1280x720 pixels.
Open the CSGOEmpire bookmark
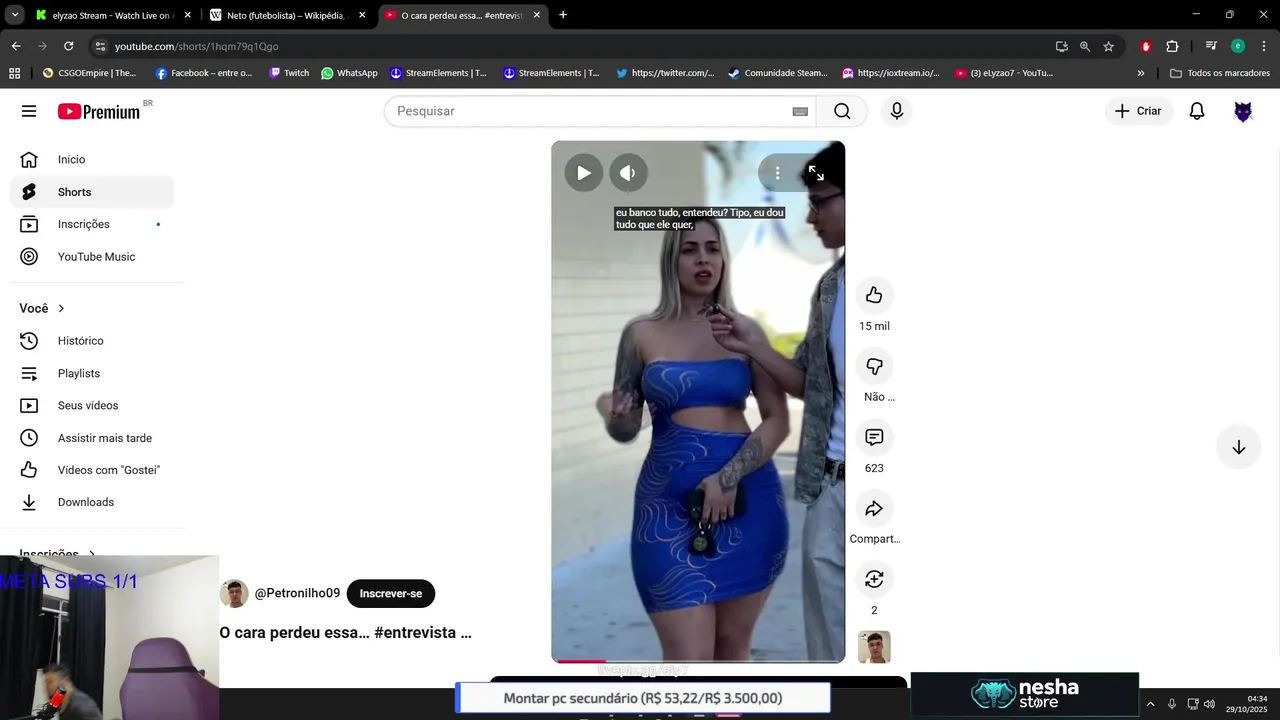click(x=89, y=73)
